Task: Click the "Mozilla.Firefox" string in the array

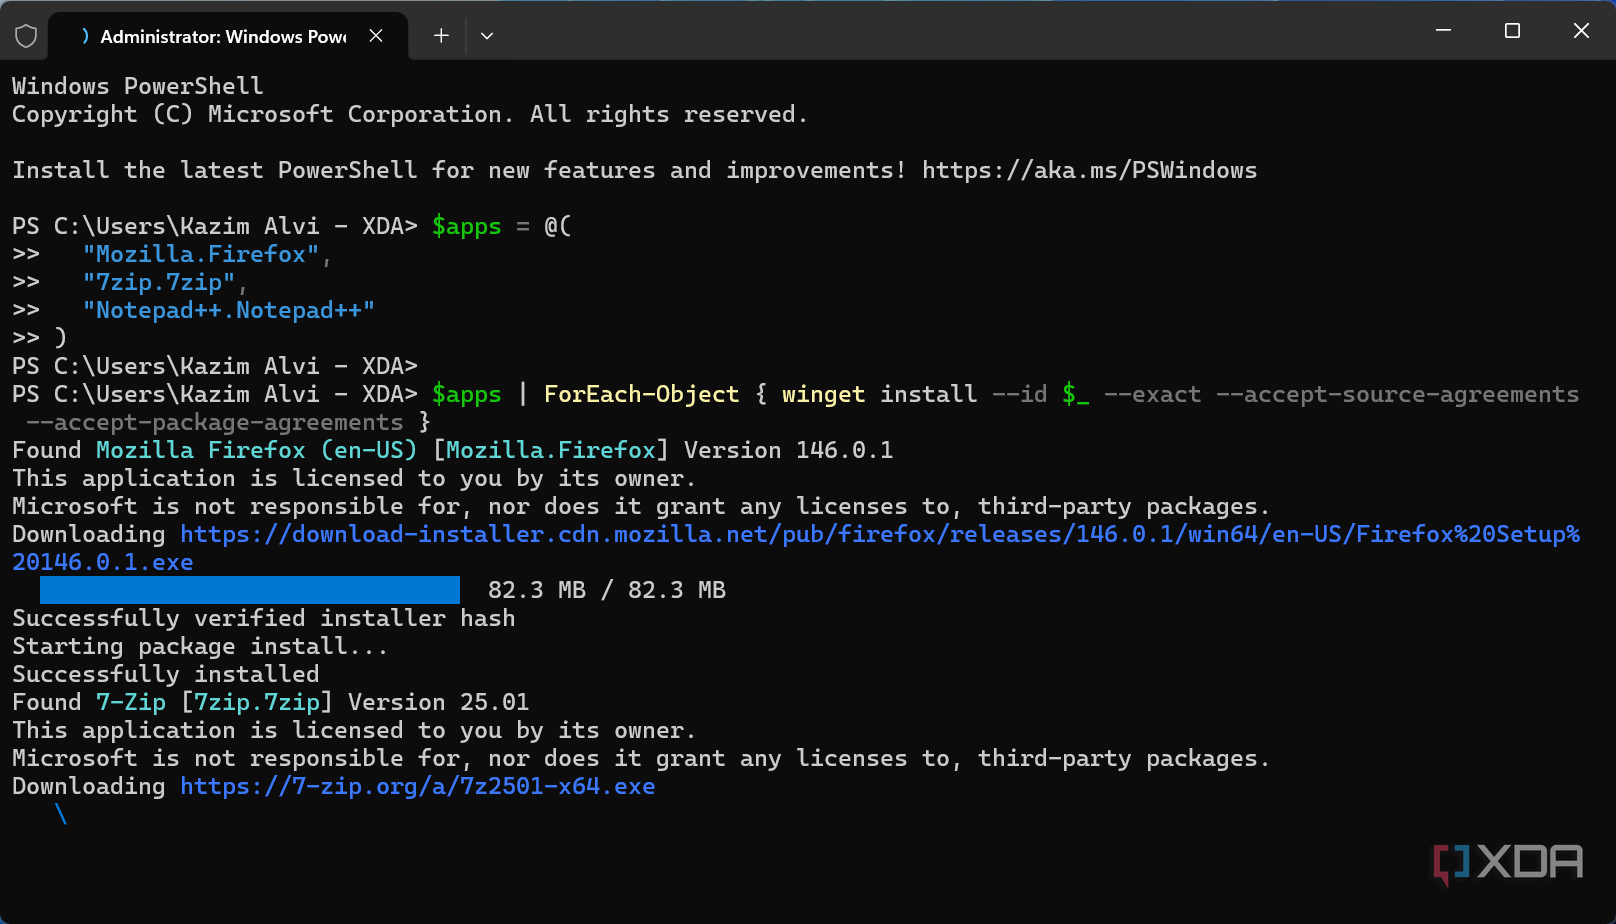Action: [201, 254]
